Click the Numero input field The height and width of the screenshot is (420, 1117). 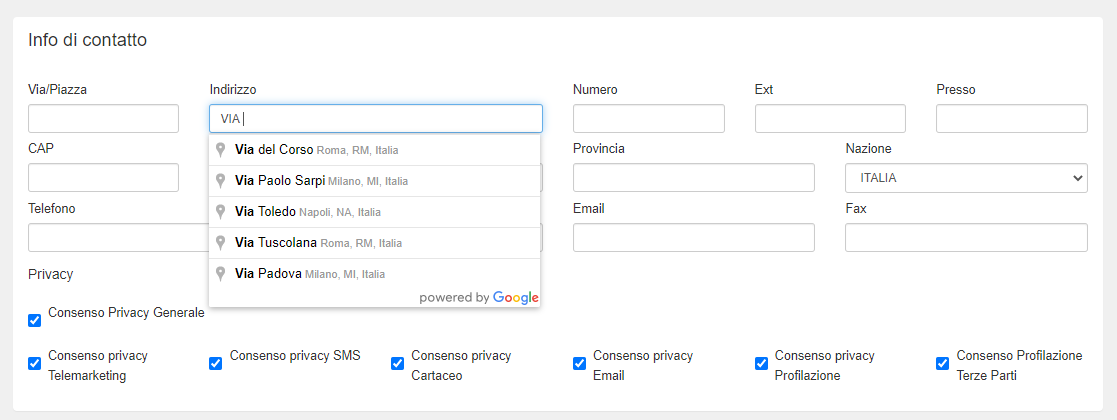point(648,119)
